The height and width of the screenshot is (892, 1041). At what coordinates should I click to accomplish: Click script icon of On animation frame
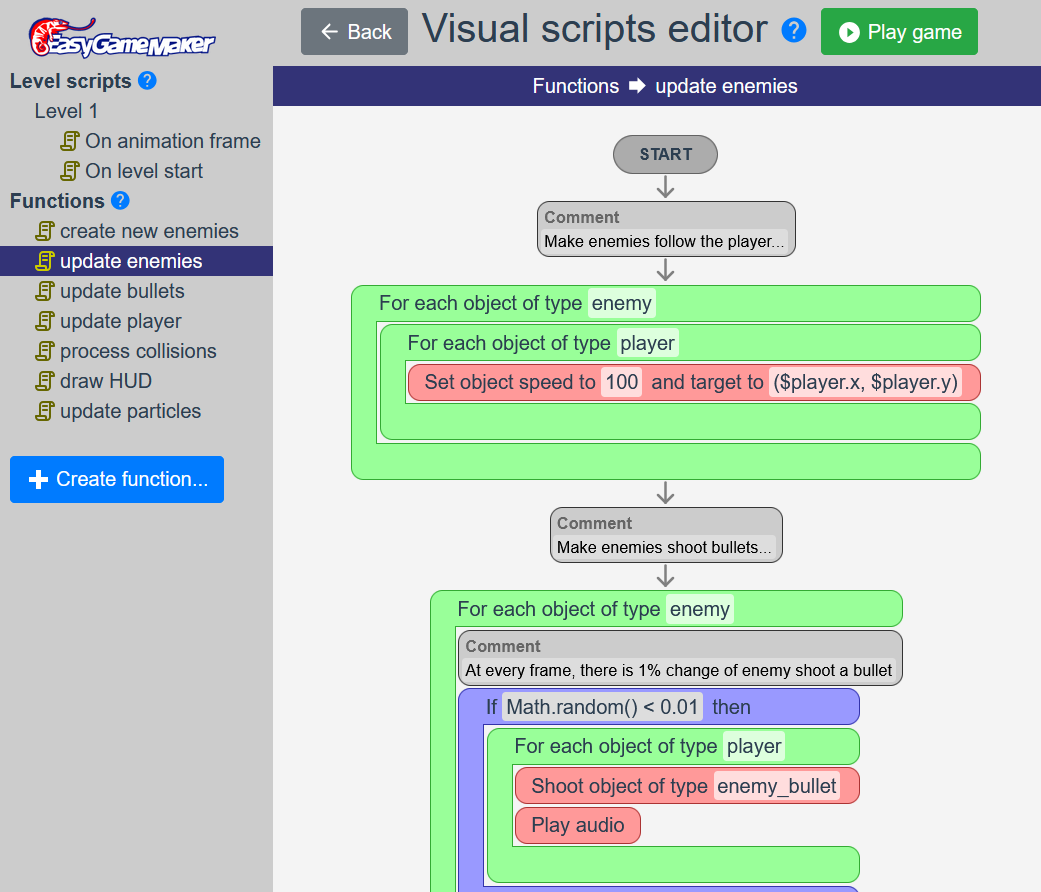70,141
